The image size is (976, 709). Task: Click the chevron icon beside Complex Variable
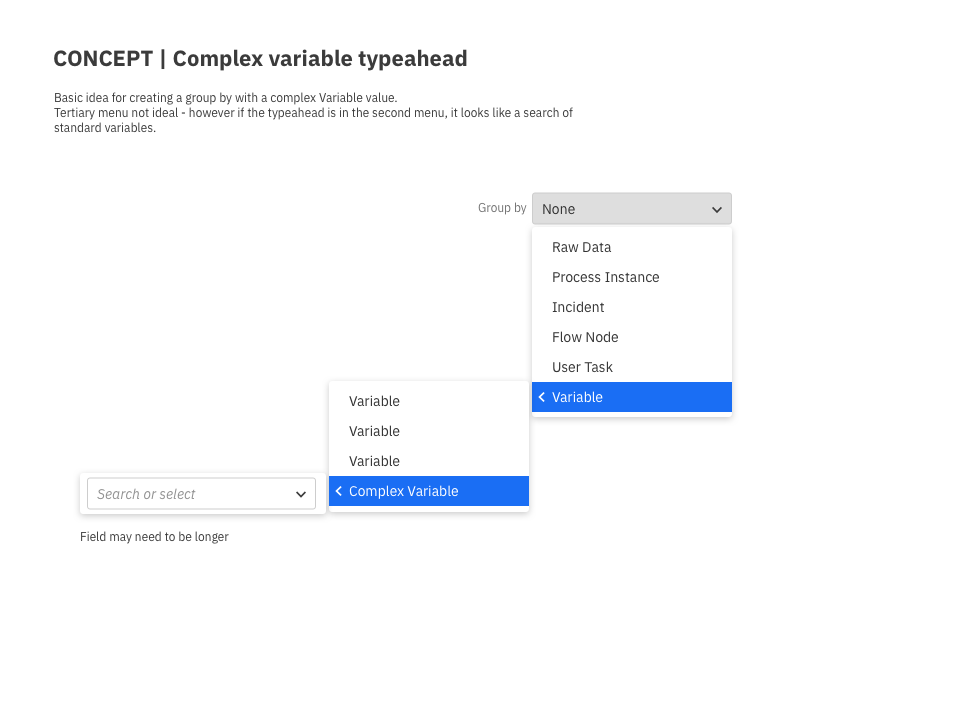click(x=338, y=491)
